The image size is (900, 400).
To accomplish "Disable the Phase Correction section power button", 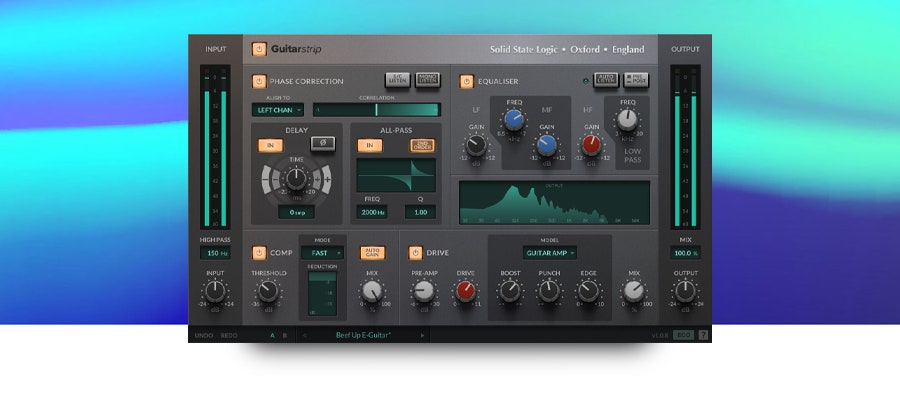I will click(259, 81).
